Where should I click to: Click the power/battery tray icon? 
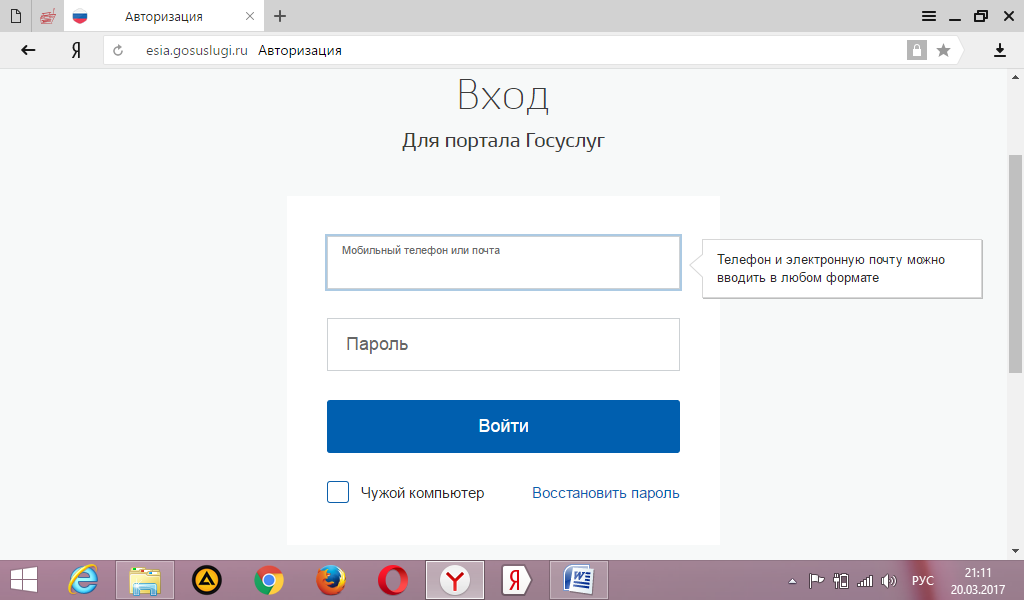tap(841, 580)
